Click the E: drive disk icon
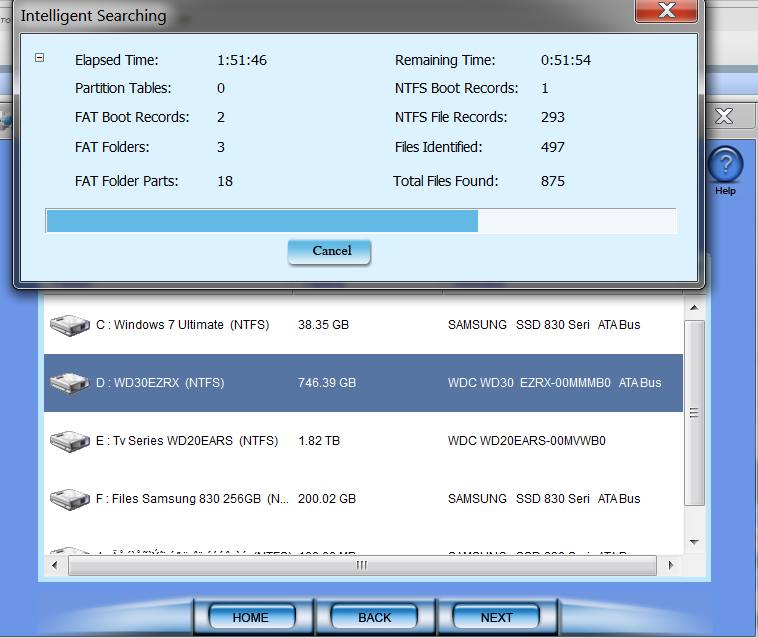This screenshot has width=758, height=638. tap(70, 441)
